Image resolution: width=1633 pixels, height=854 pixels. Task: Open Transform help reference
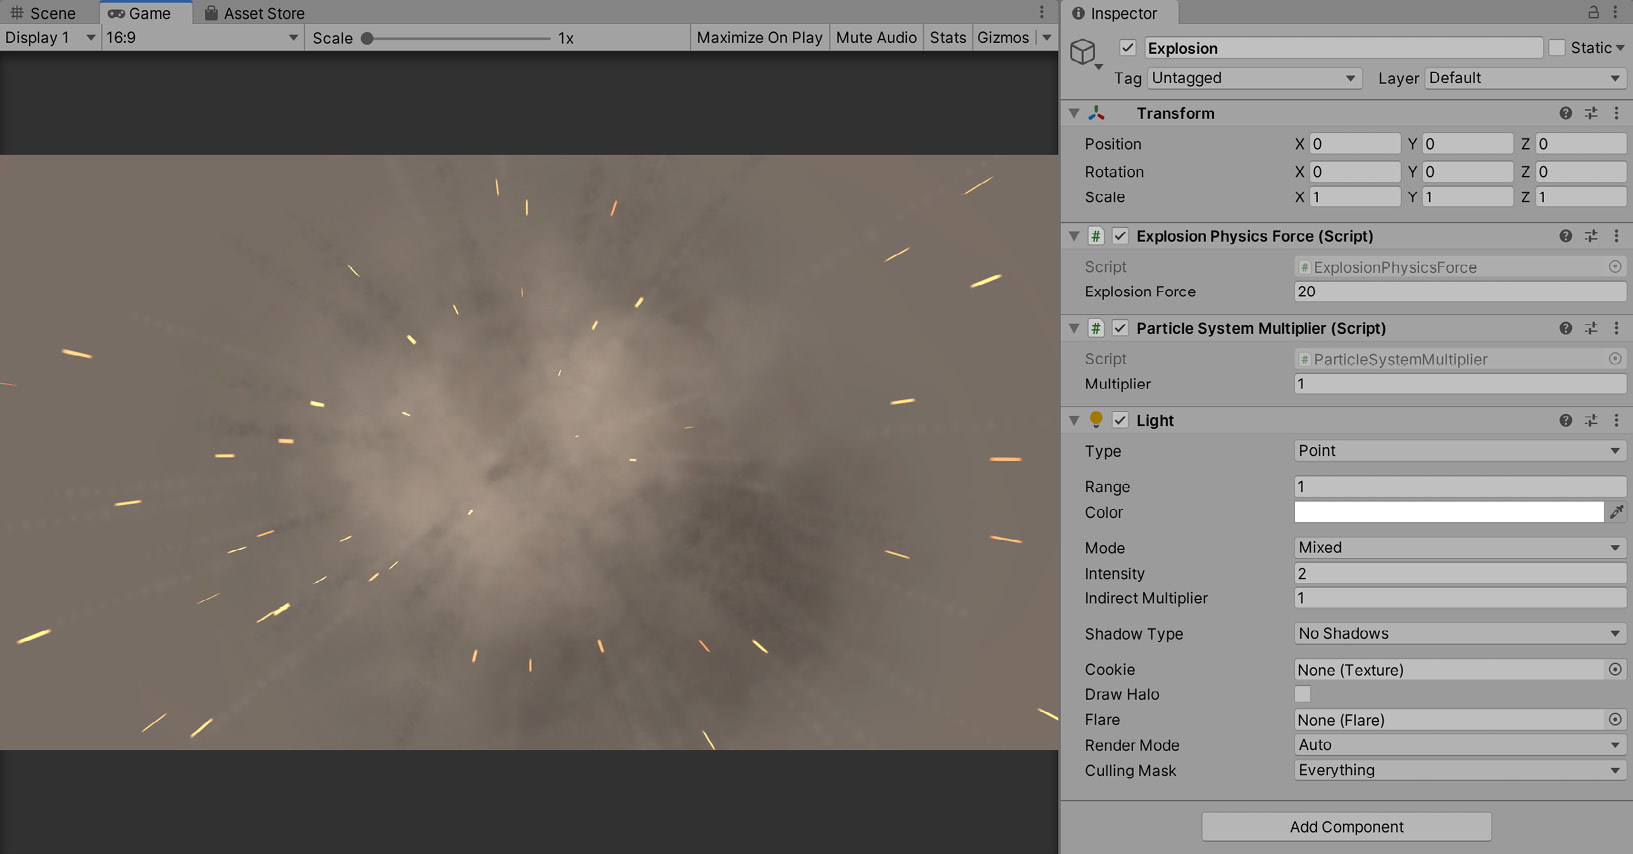(x=1566, y=114)
